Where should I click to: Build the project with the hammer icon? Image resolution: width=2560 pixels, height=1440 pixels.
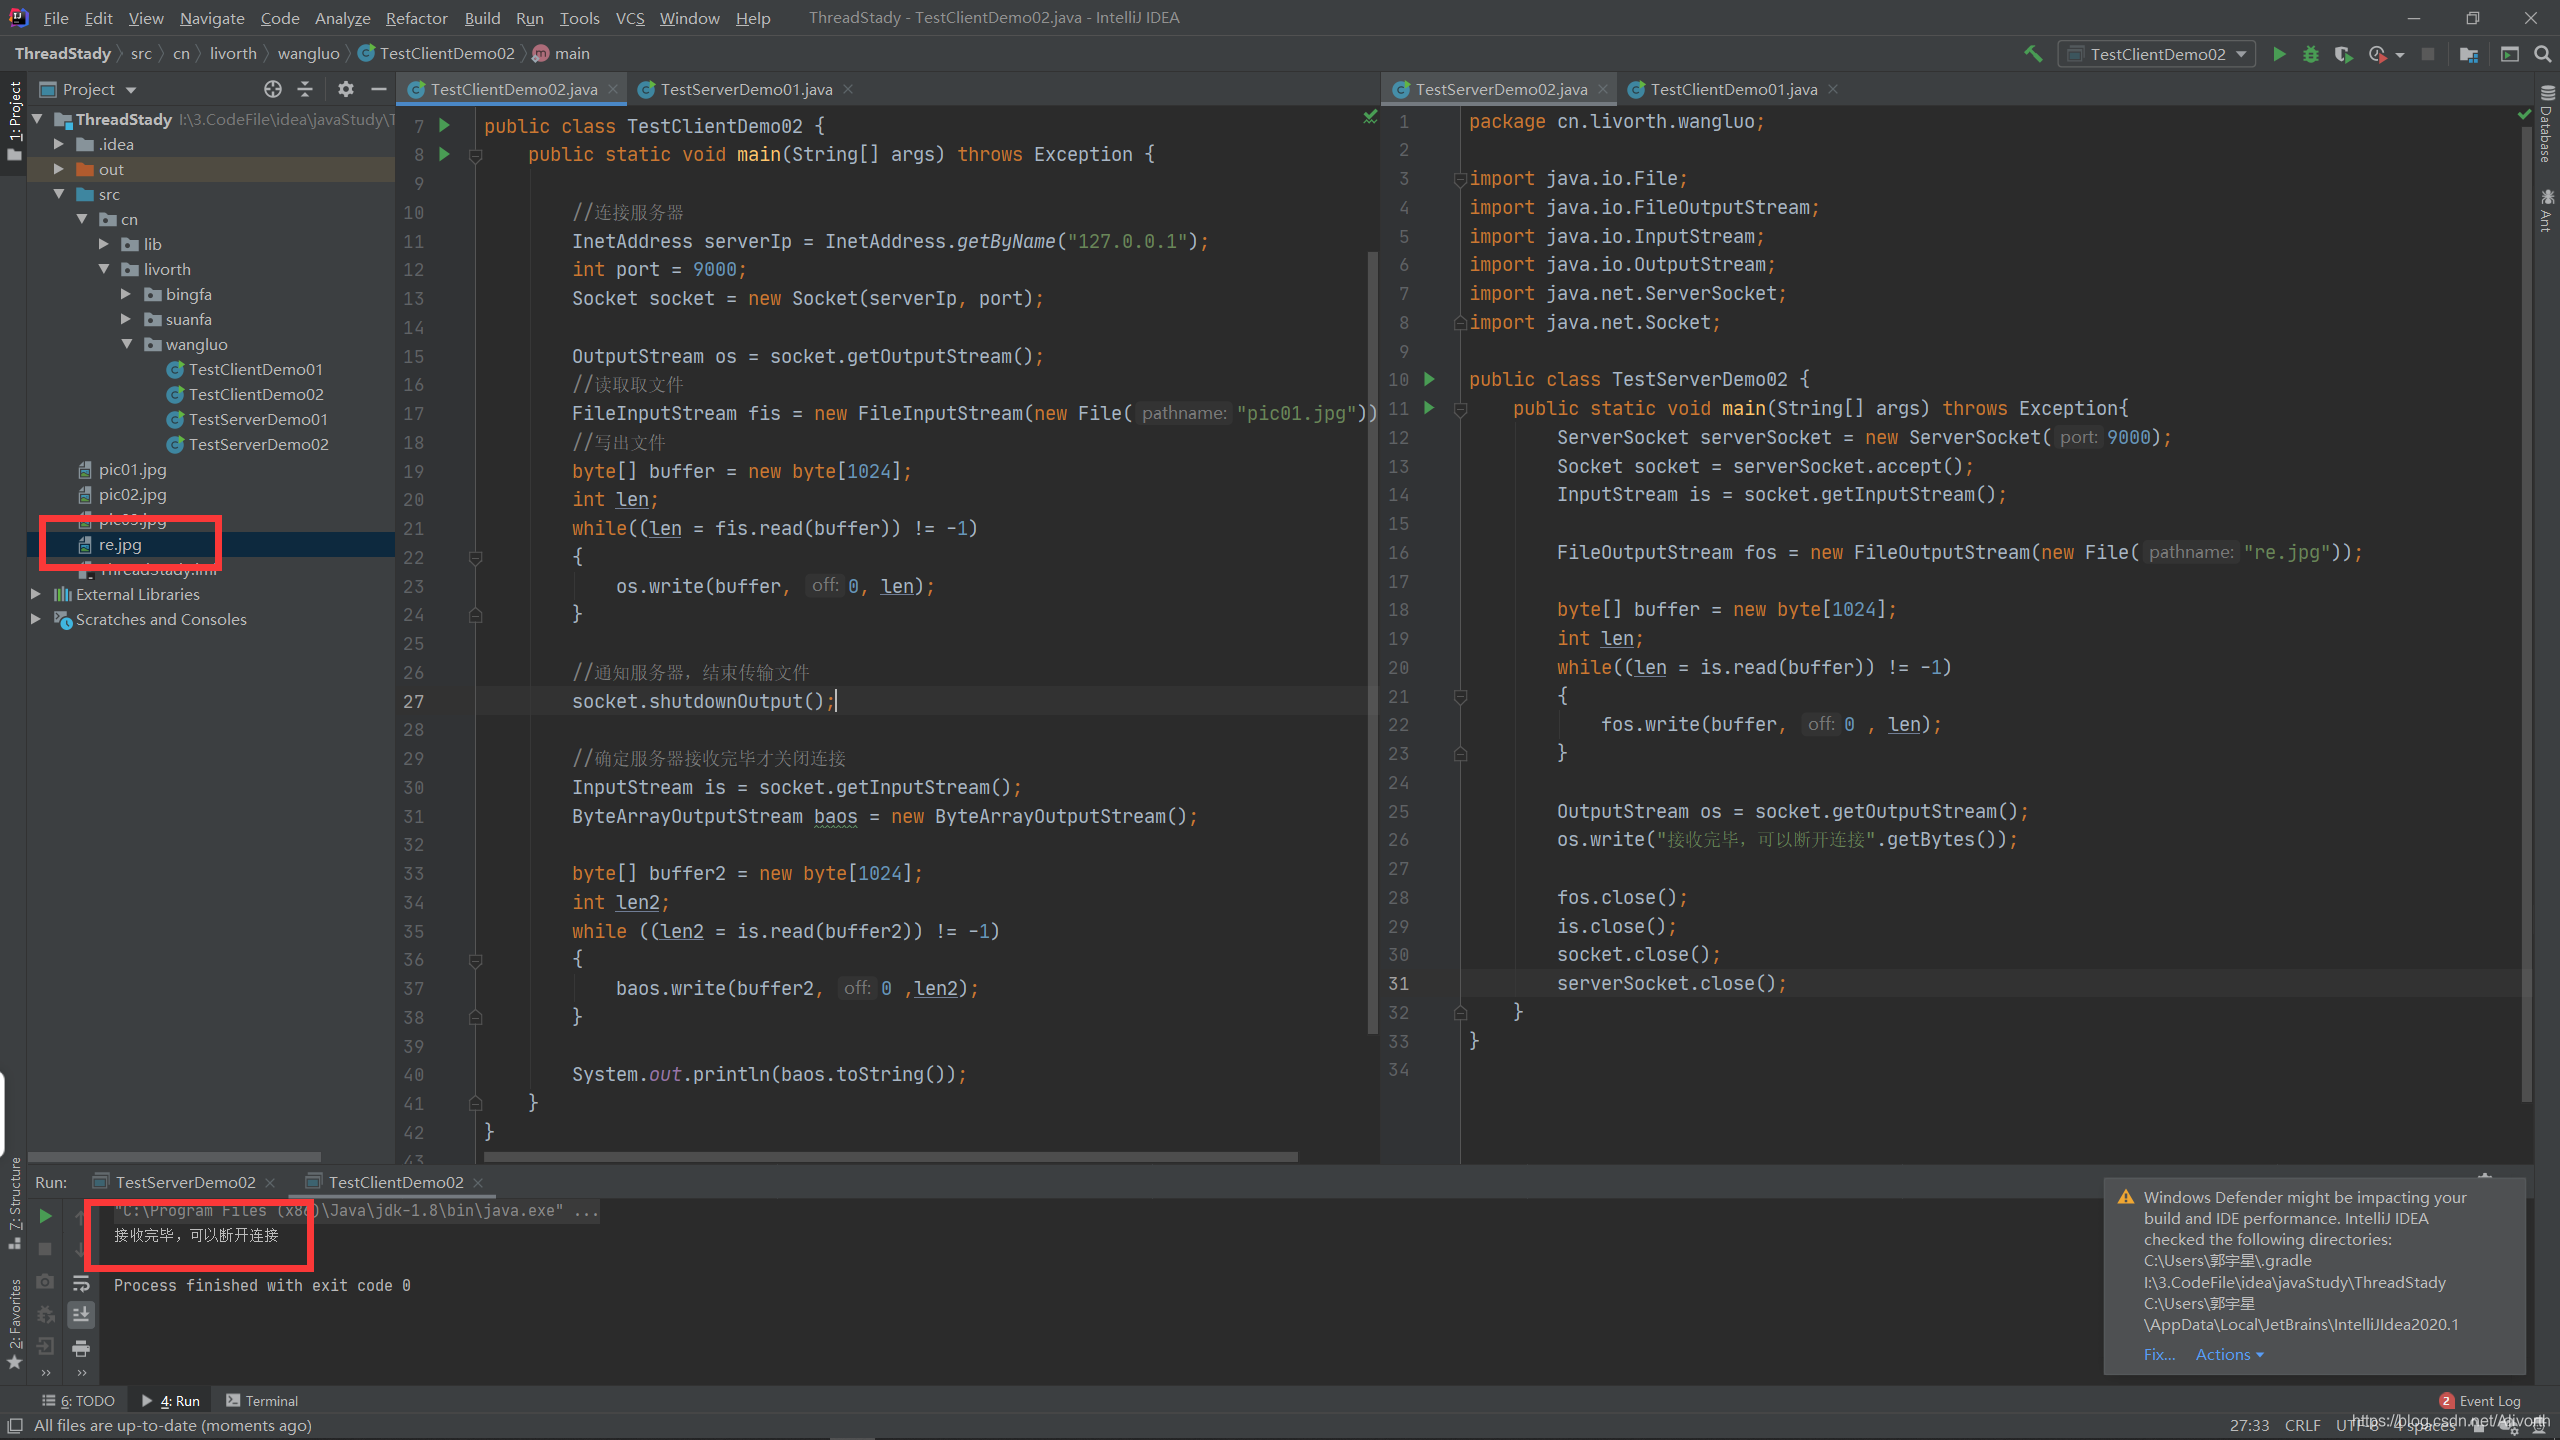(2033, 54)
